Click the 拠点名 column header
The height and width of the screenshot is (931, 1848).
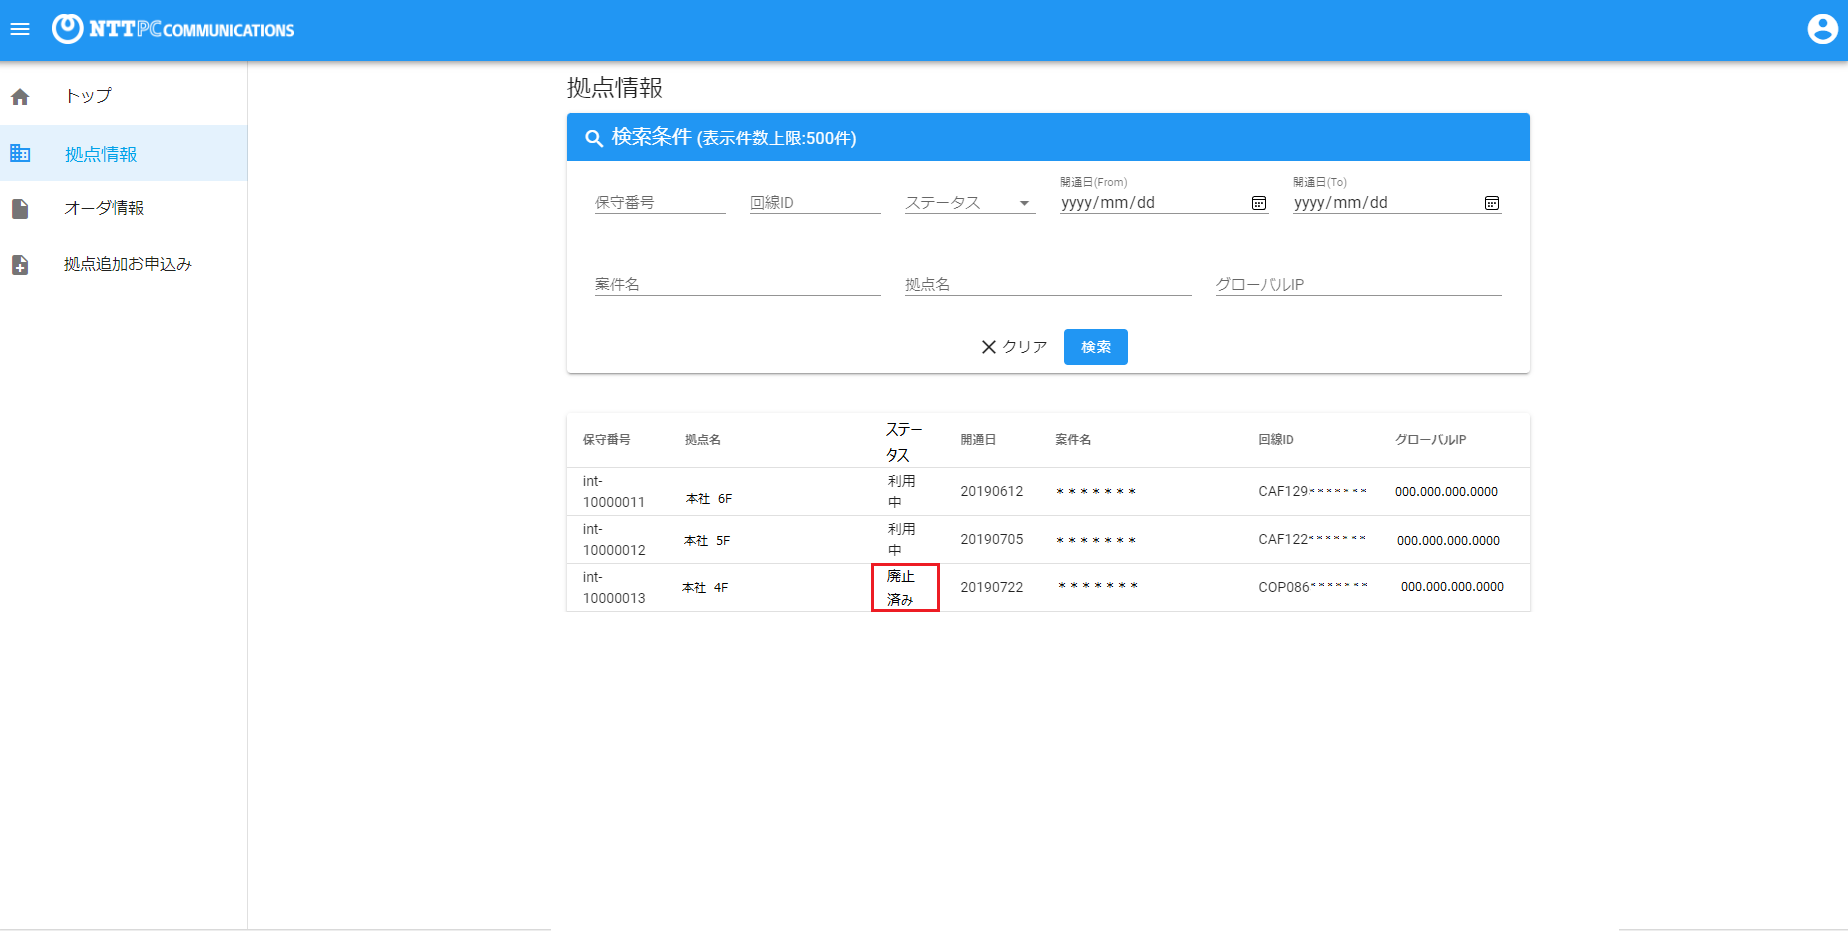pyautogui.click(x=703, y=440)
